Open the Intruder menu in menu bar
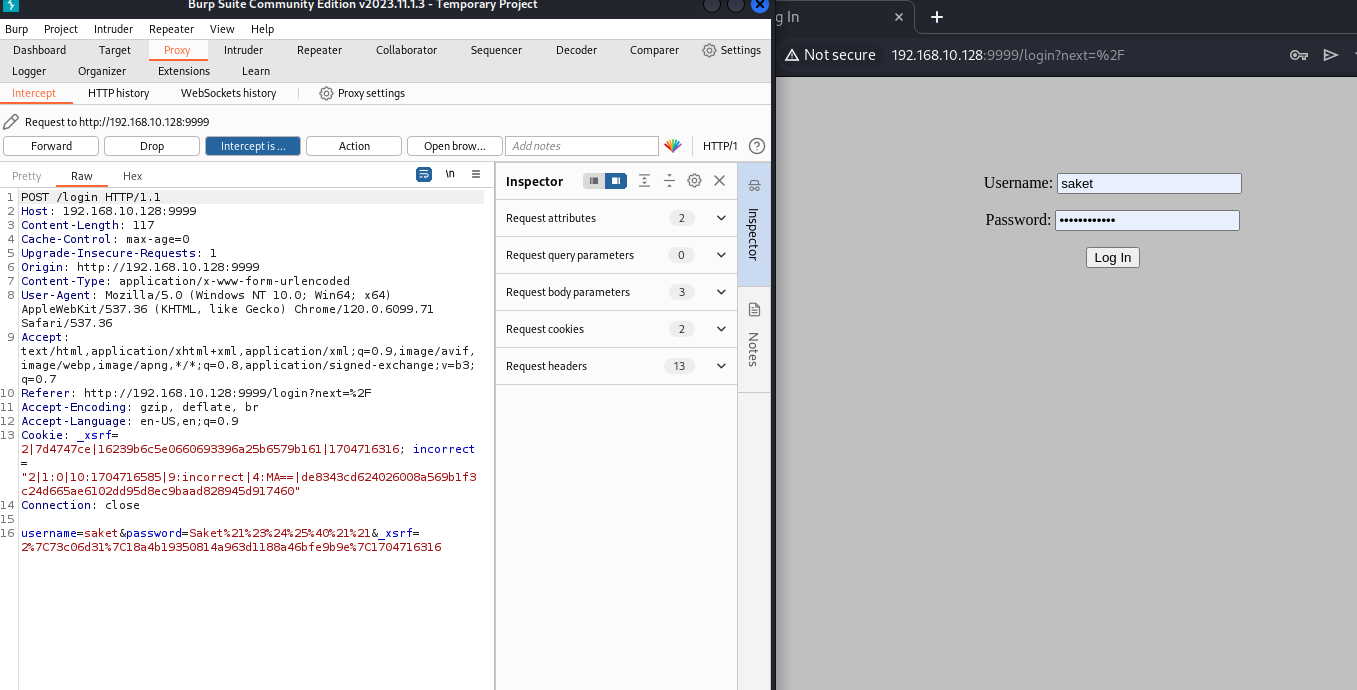 click(x=113, y=29)
